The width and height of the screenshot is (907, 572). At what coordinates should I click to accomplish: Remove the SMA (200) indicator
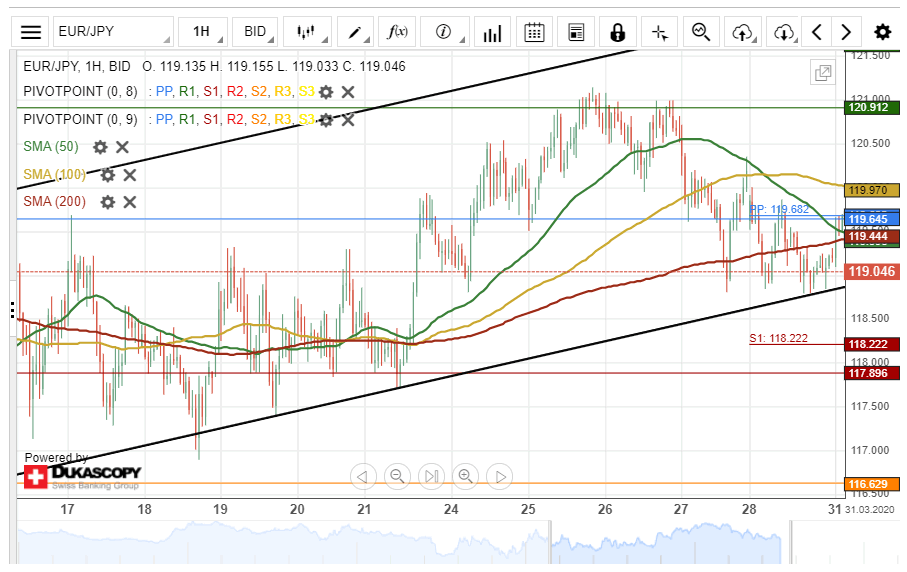click(129, 202)
